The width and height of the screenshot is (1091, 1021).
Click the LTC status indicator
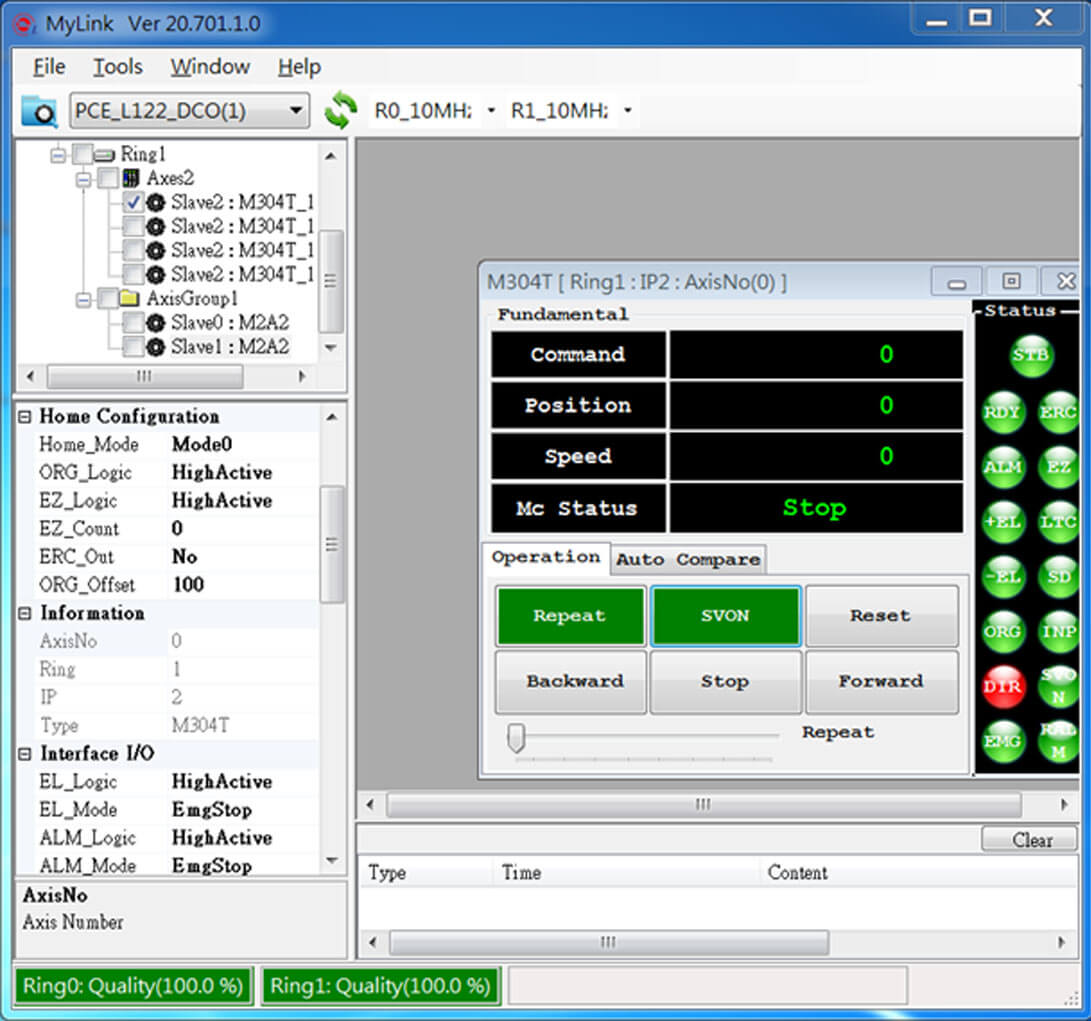coord(1058,522)
